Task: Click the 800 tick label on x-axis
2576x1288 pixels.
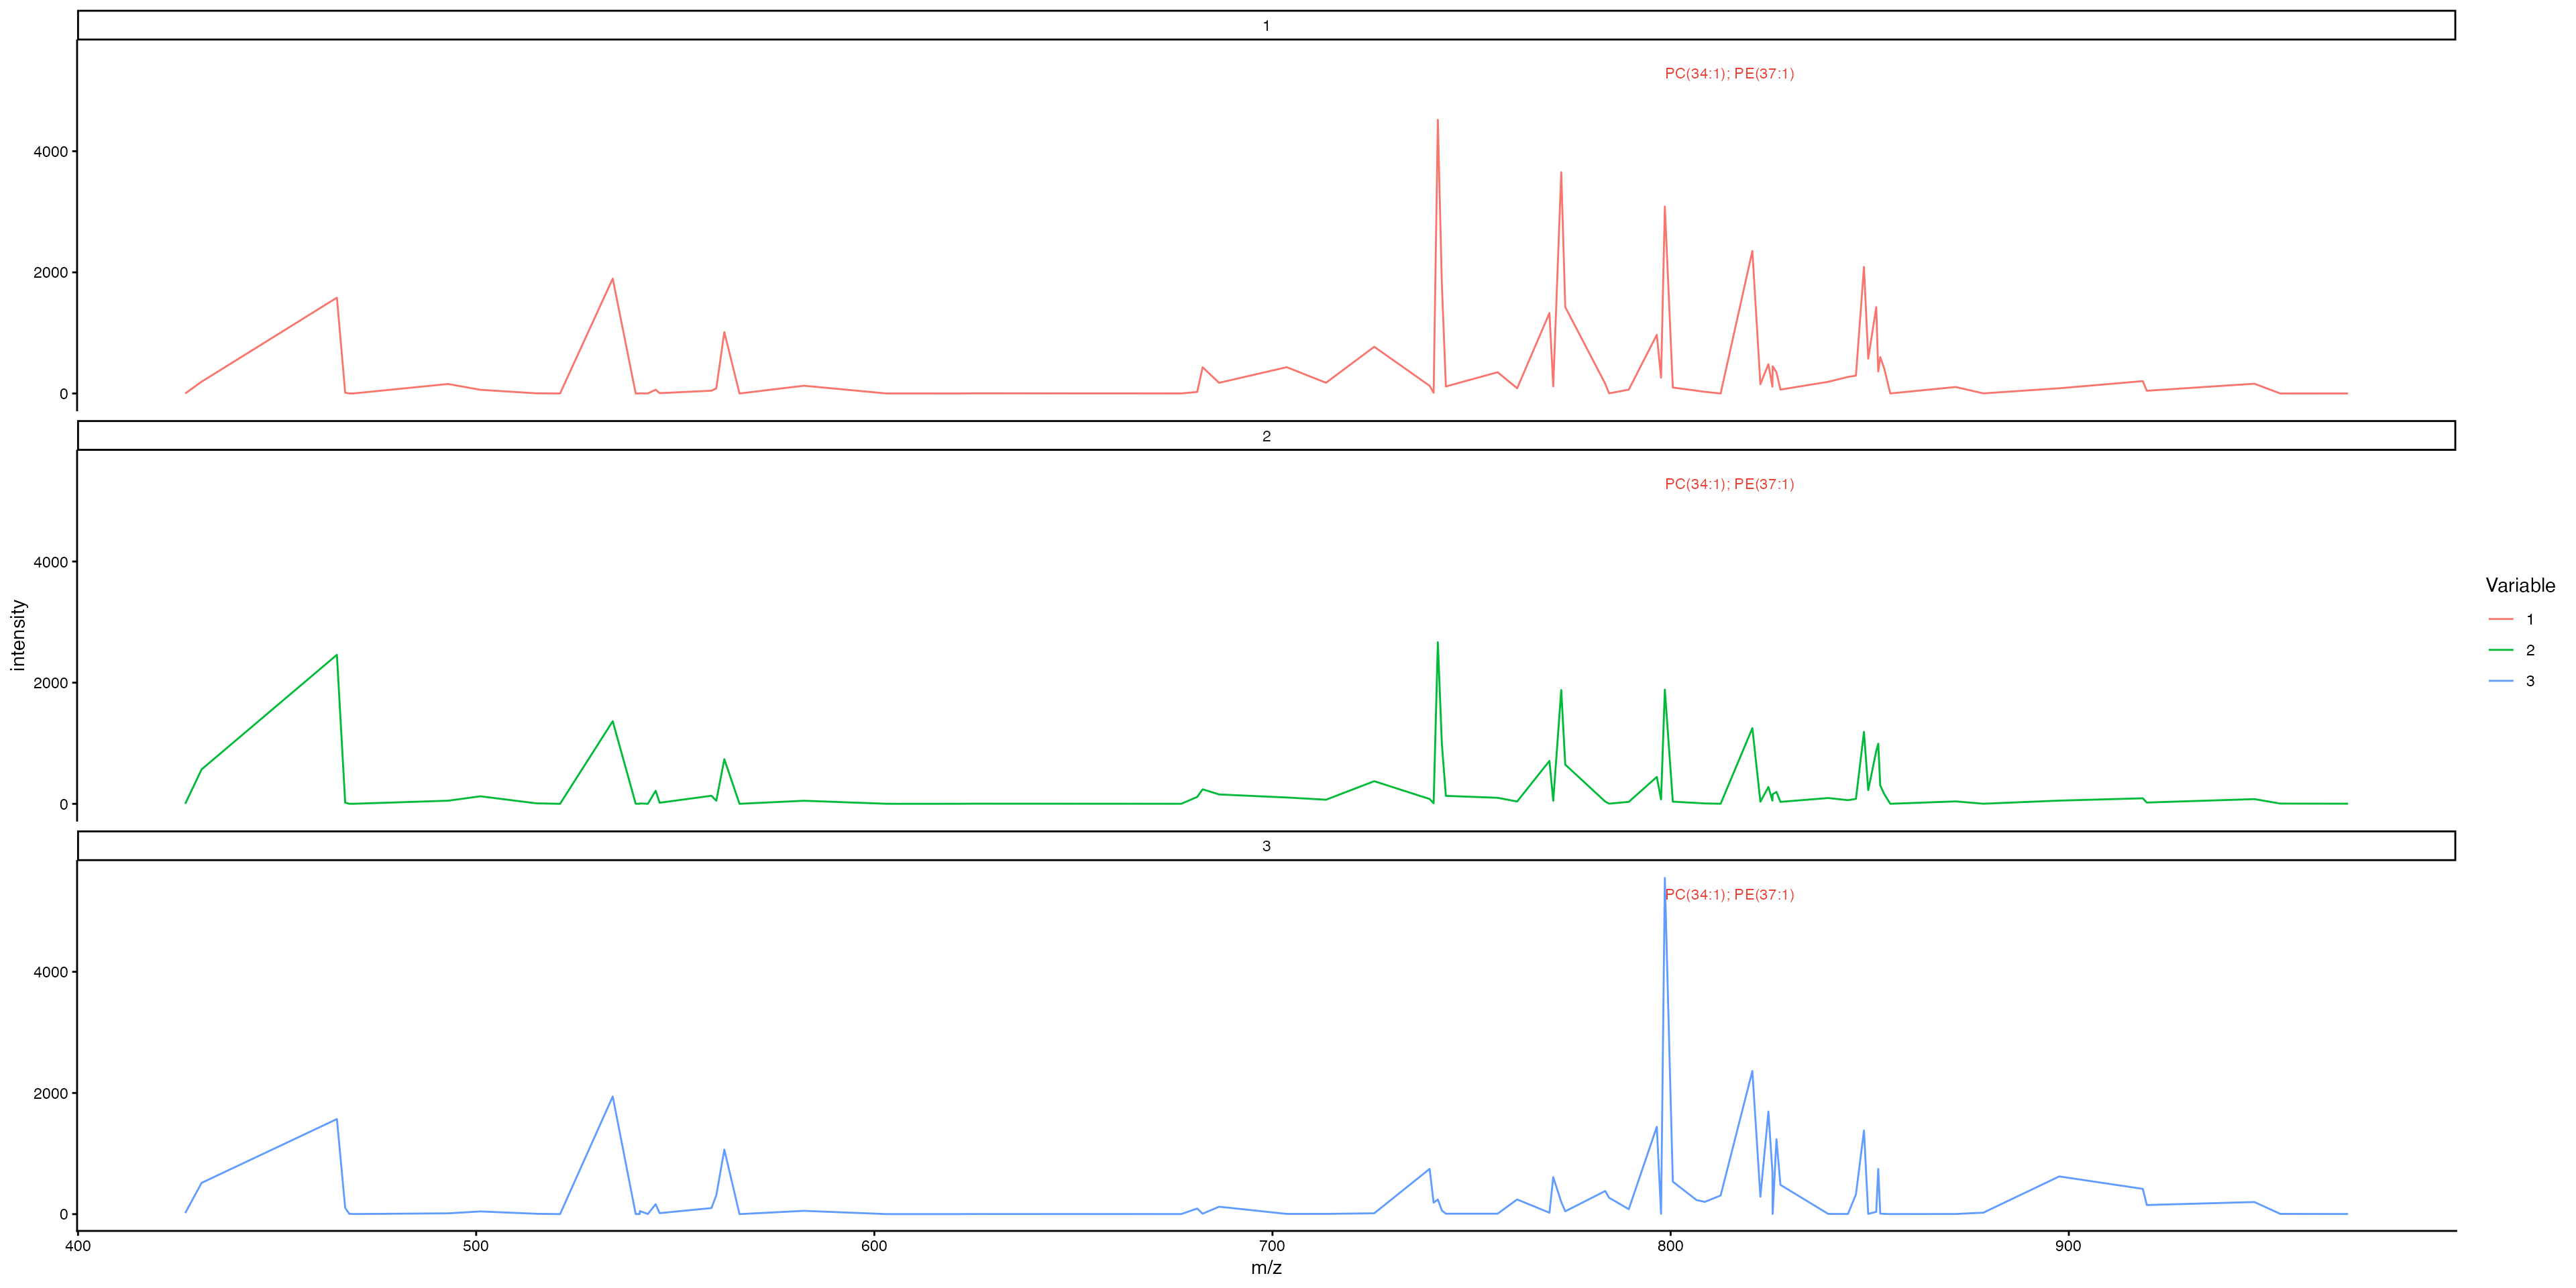Action: (1670, 1246)
